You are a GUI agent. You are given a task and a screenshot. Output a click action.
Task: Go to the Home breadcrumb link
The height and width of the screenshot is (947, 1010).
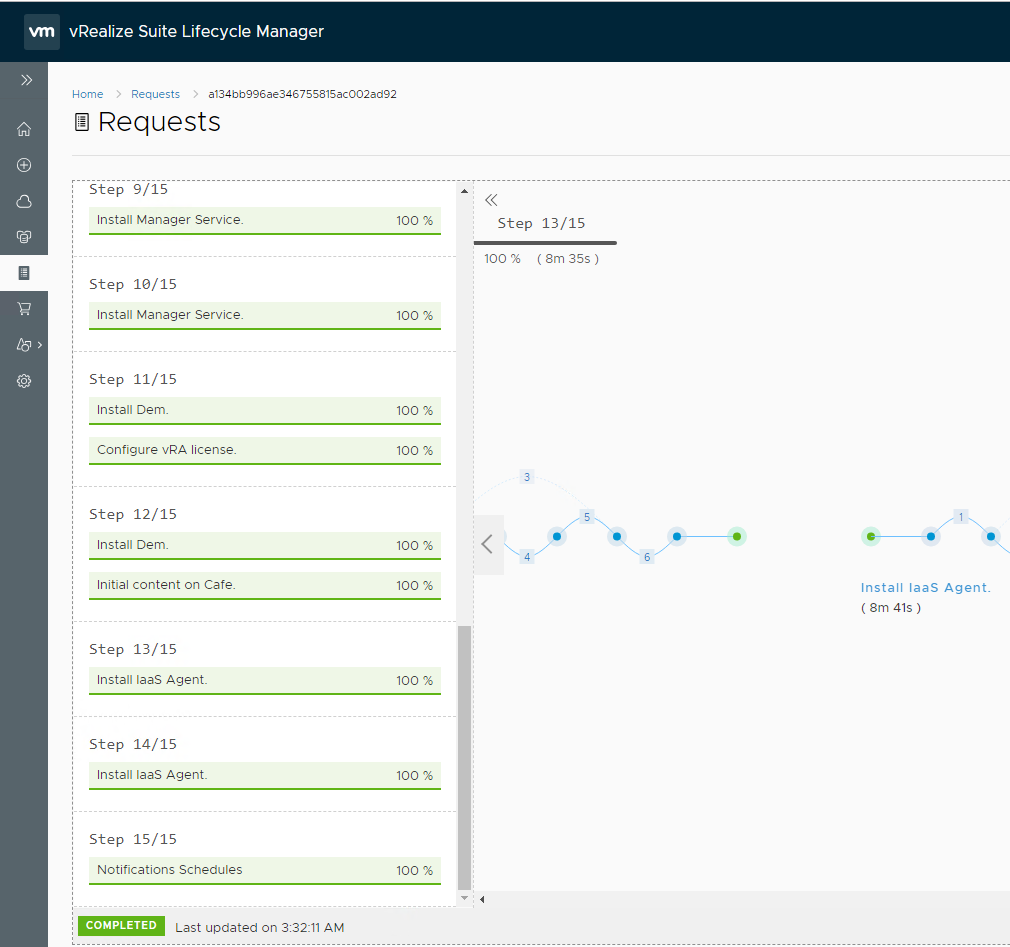87,94
